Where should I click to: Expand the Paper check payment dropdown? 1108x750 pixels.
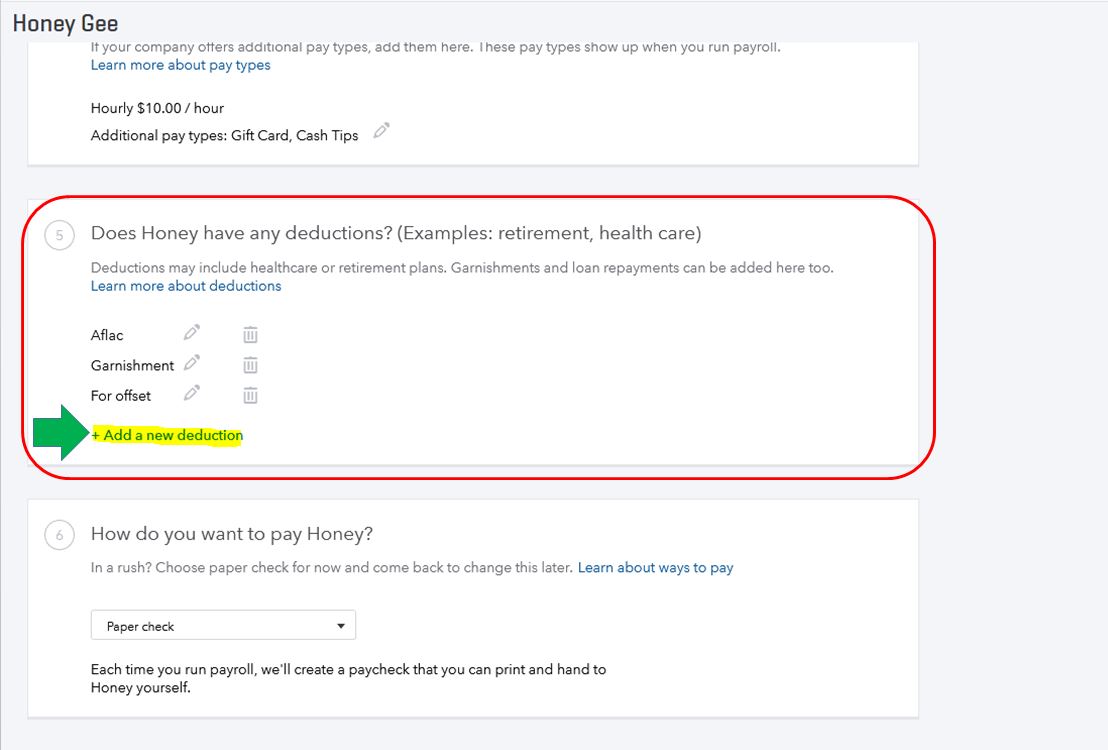pos(223,626)
